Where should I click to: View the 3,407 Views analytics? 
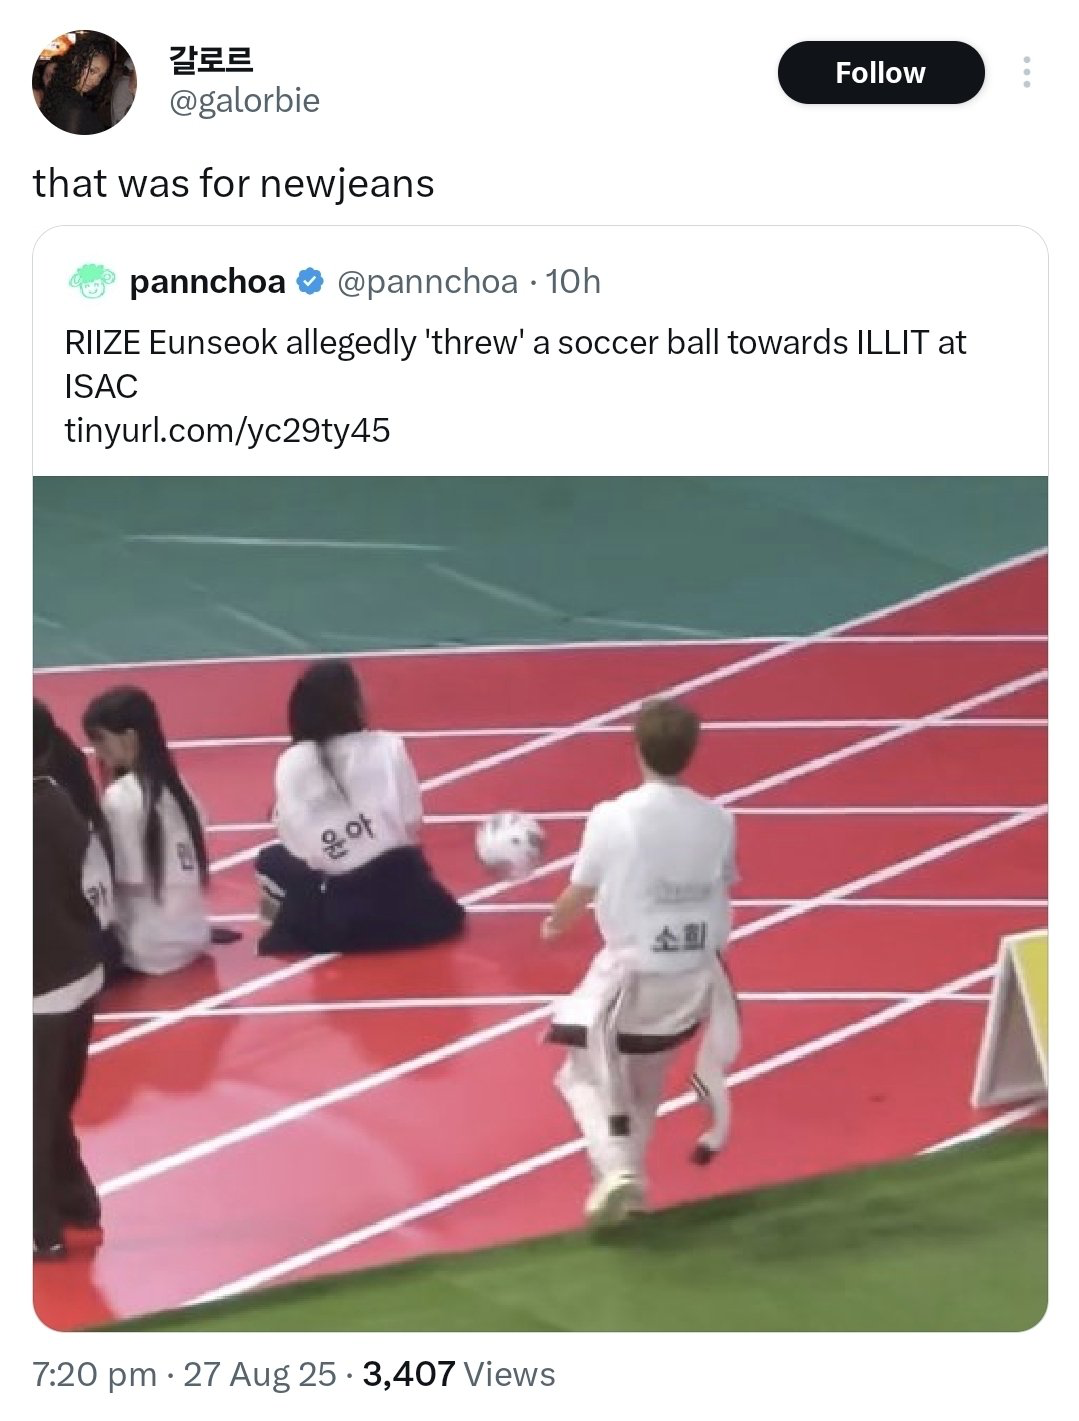pos(459,1374)
